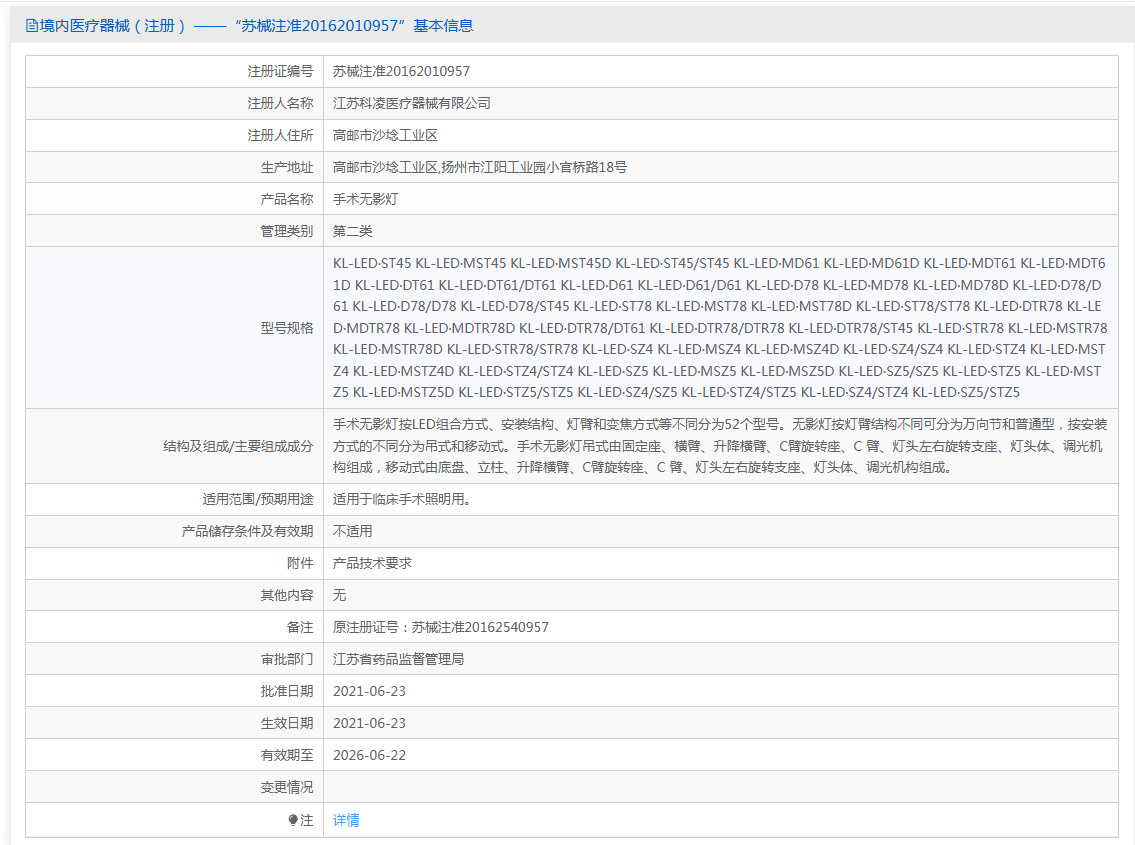Click the 注册证编号 label

click(280, 72)
